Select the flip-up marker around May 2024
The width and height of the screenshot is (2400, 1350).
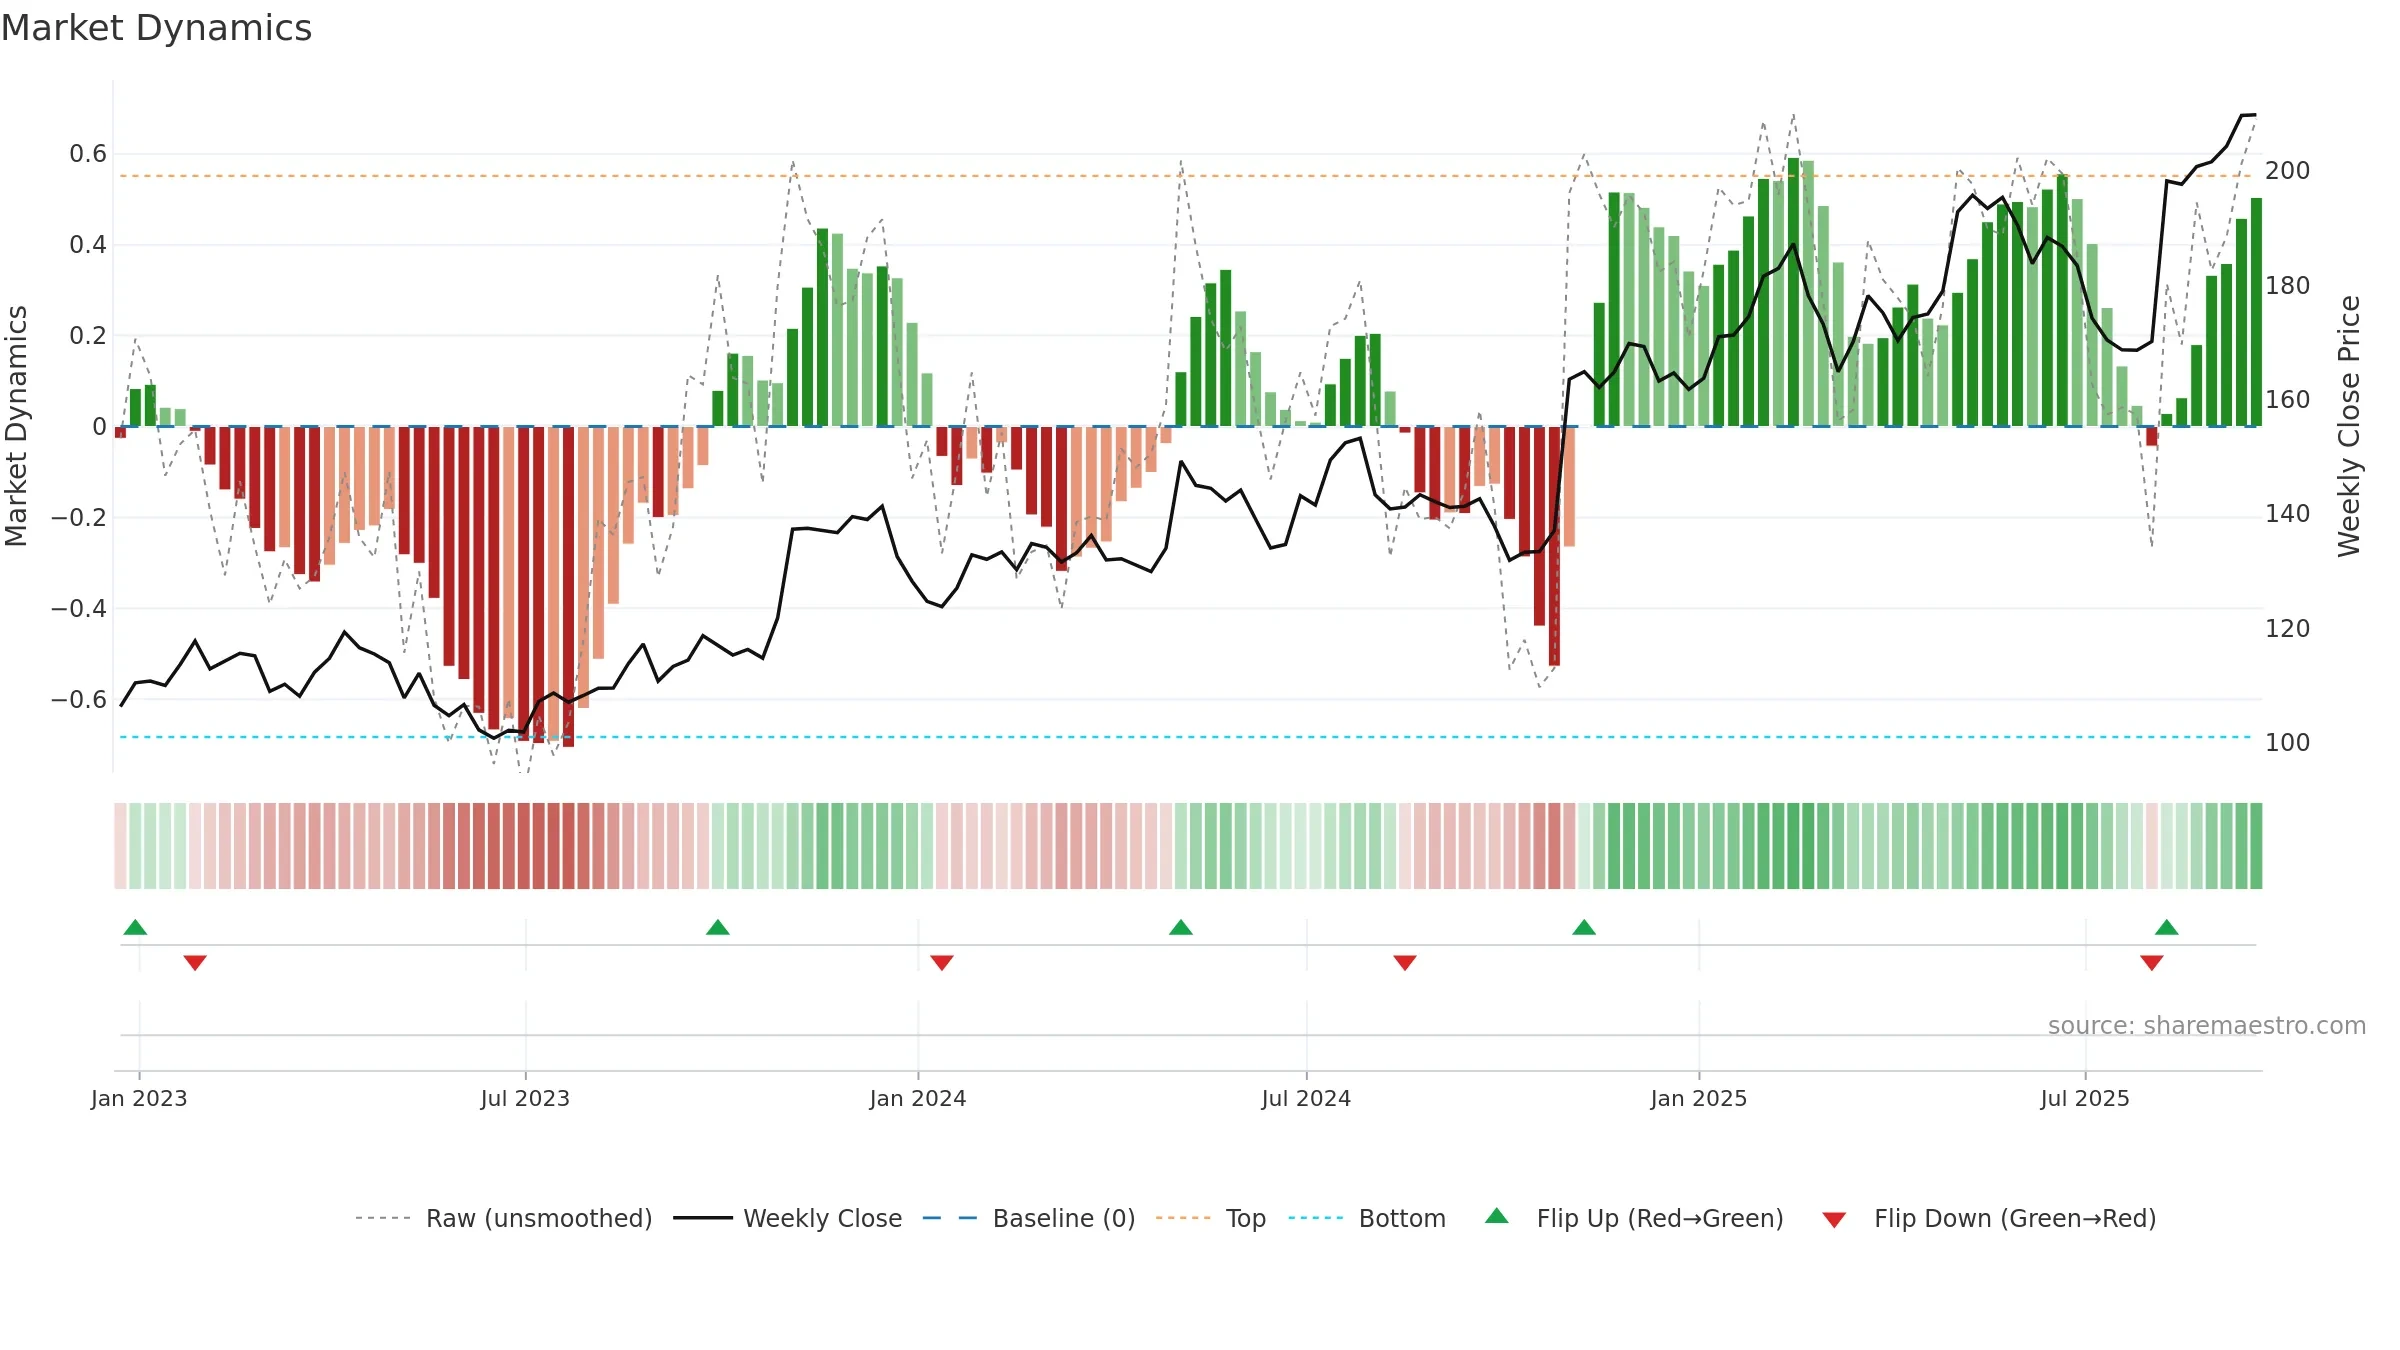1181,927
